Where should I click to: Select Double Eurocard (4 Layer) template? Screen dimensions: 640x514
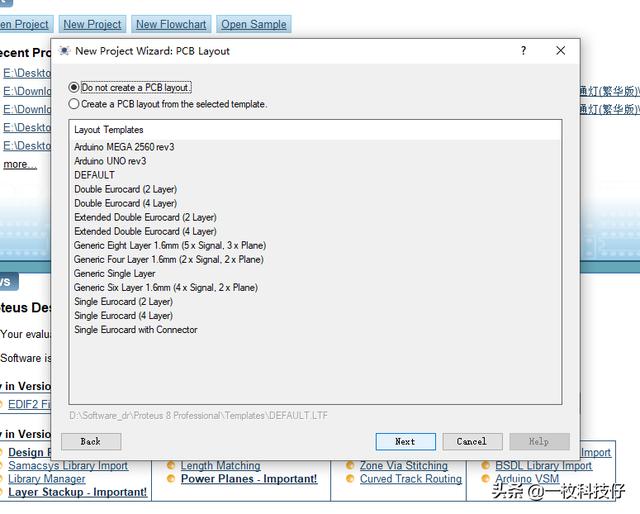click(x=125, y=203)
